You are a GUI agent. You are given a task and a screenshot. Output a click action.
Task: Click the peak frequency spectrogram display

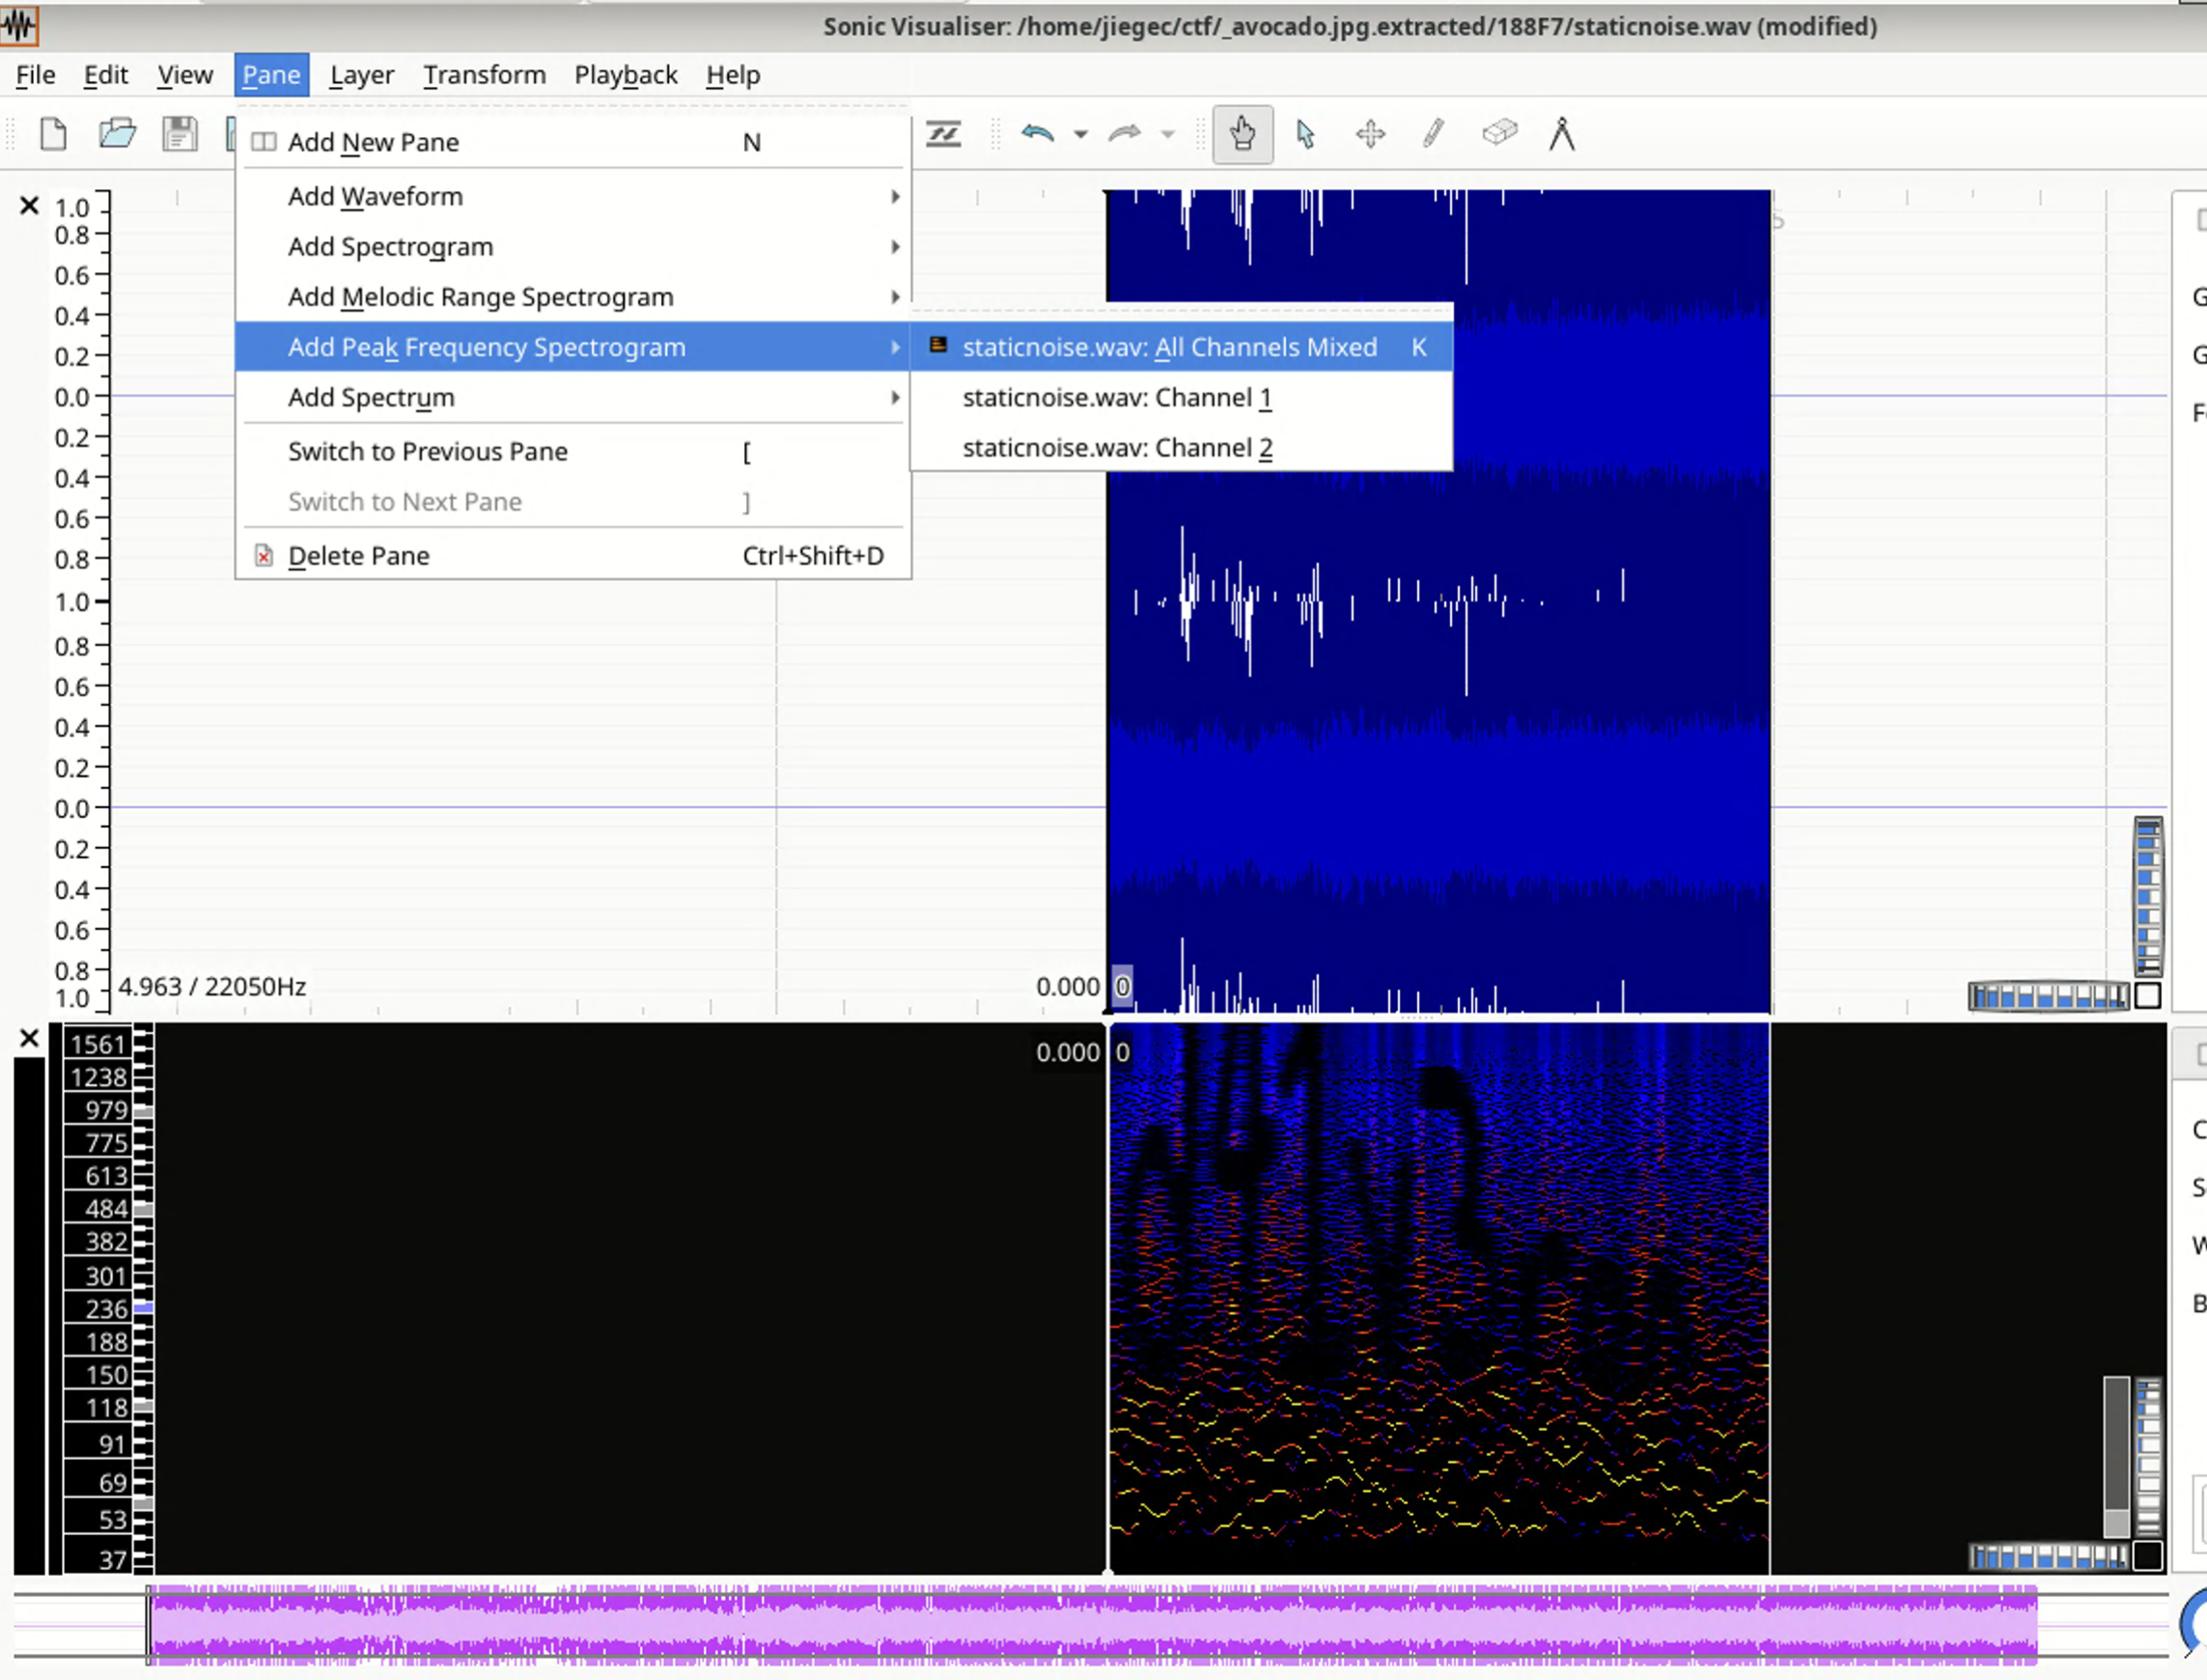click(x=1439, y=1297)
